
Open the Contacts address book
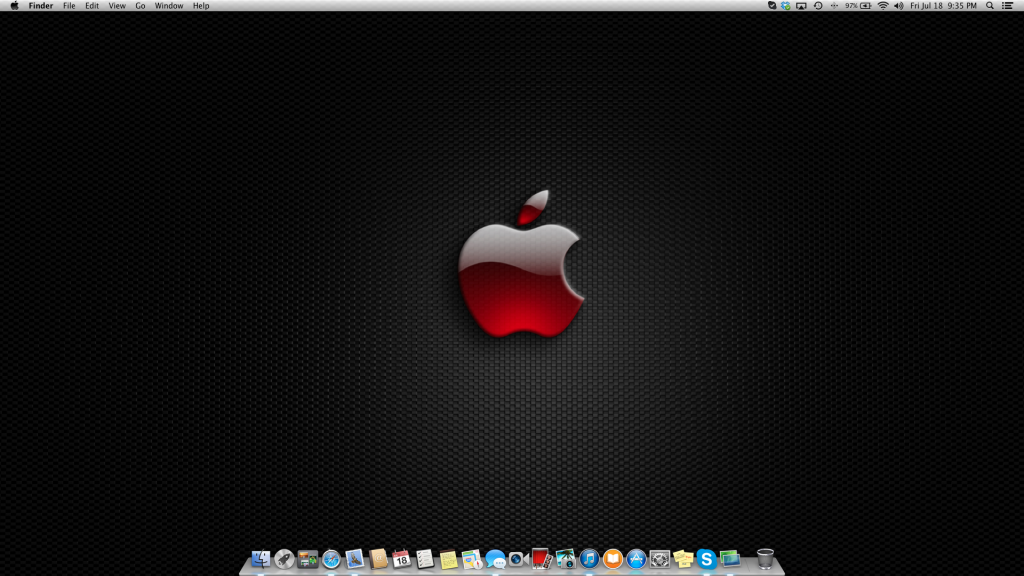pyautogui.click(x=378, y=559)
